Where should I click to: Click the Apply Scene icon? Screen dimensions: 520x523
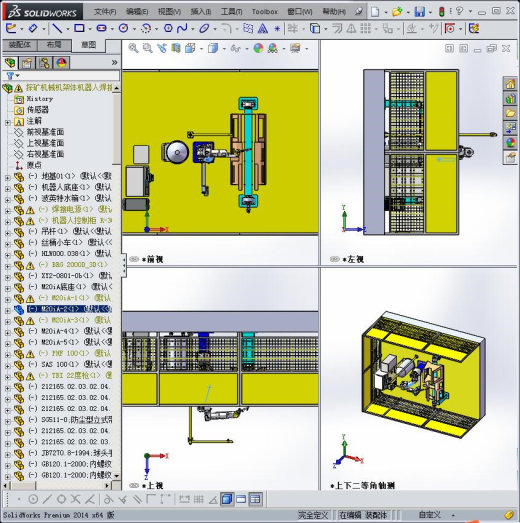coord(273,48)
